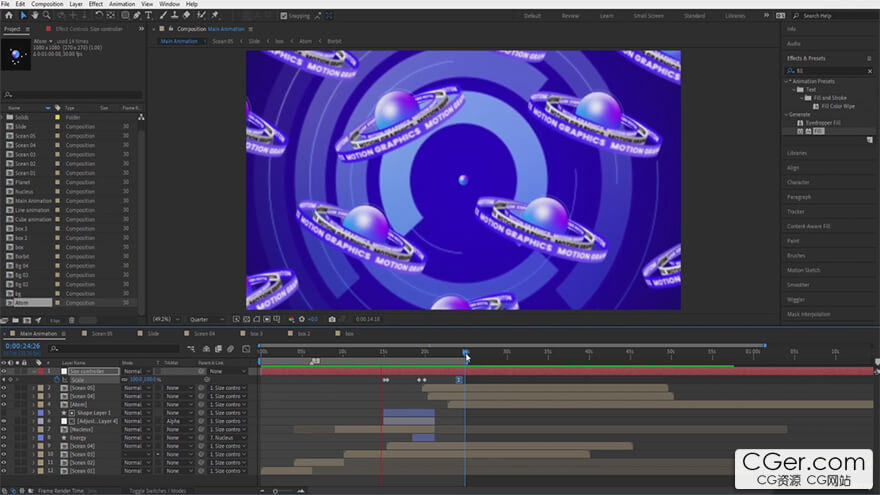The height and width of the screenshot is (495, 880).
Task: Open the Quarter resolution dropdown
Action: tap(205, 319)
